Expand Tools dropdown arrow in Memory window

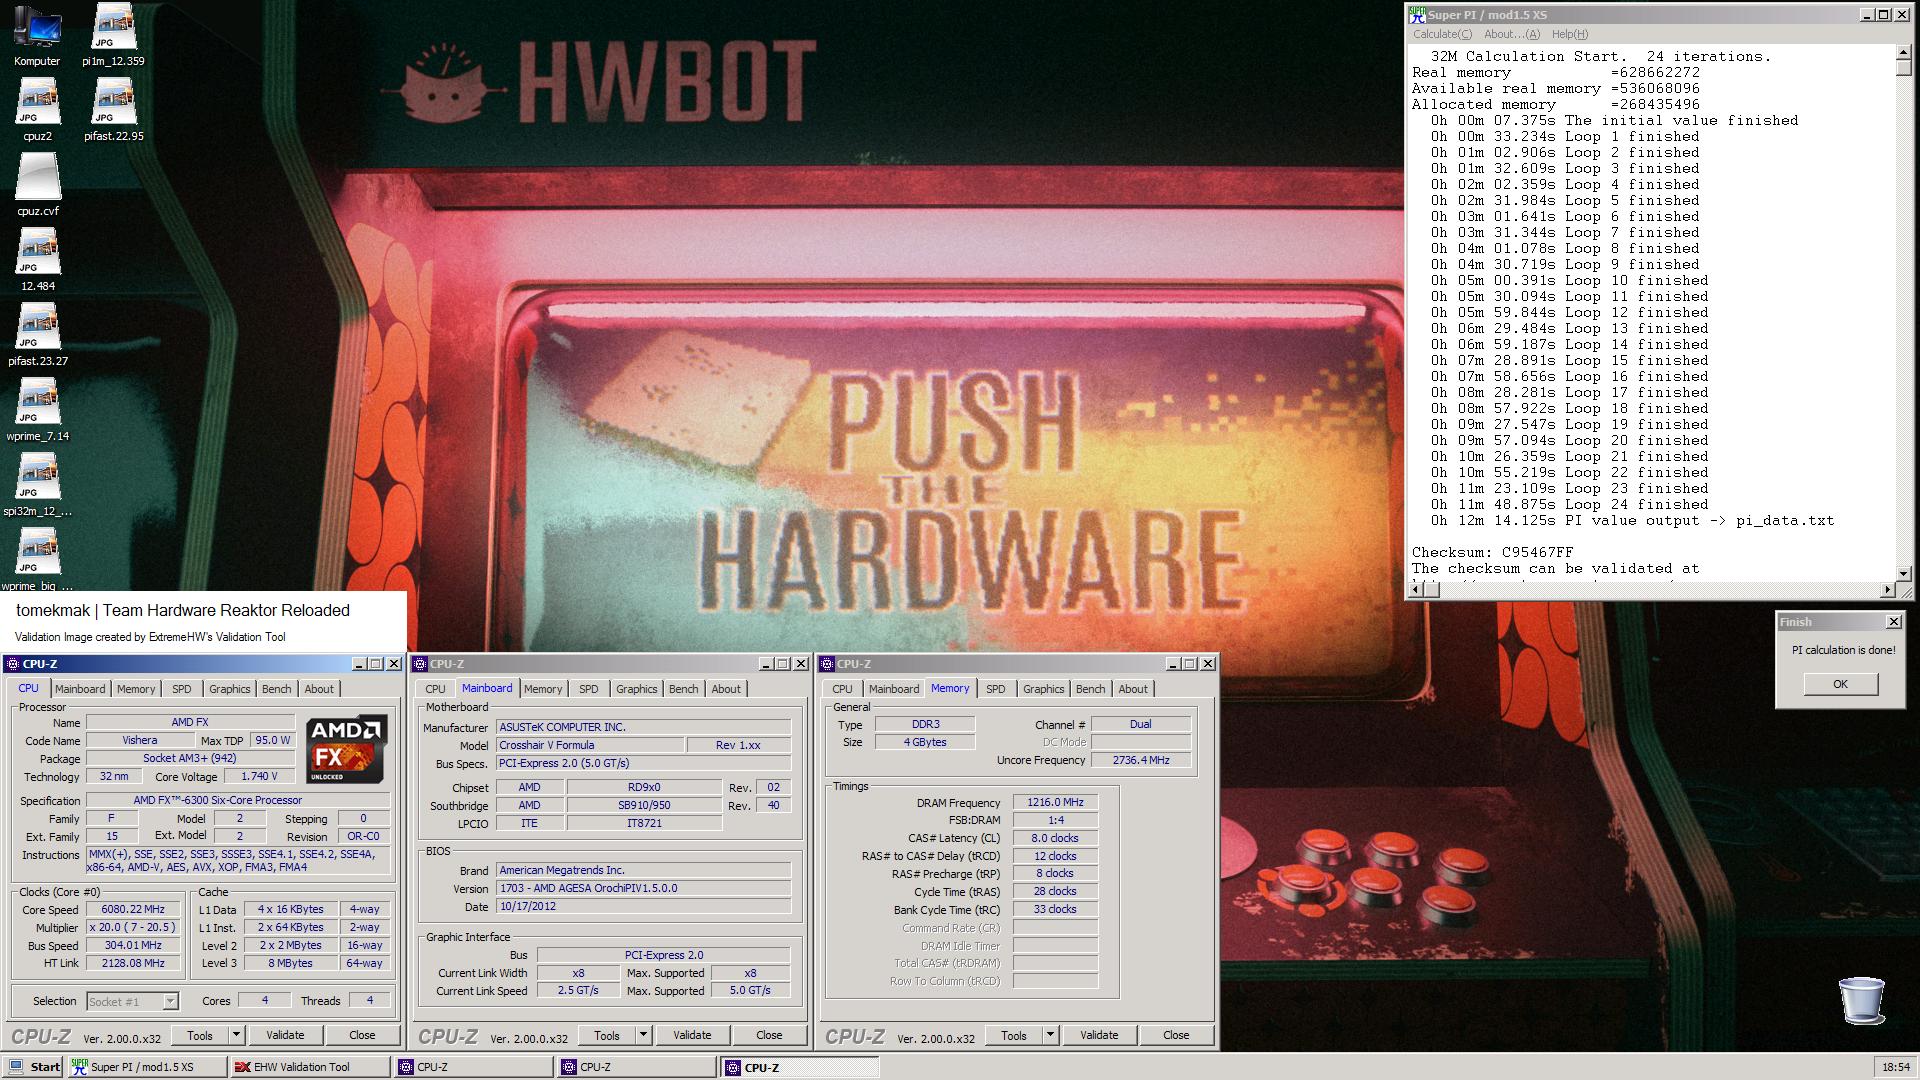pos(1050,1035)
